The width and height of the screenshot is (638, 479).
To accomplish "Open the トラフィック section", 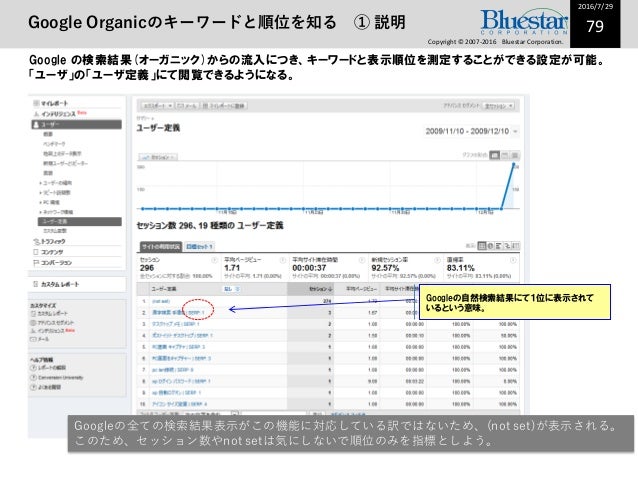I will tap(53, 241).
